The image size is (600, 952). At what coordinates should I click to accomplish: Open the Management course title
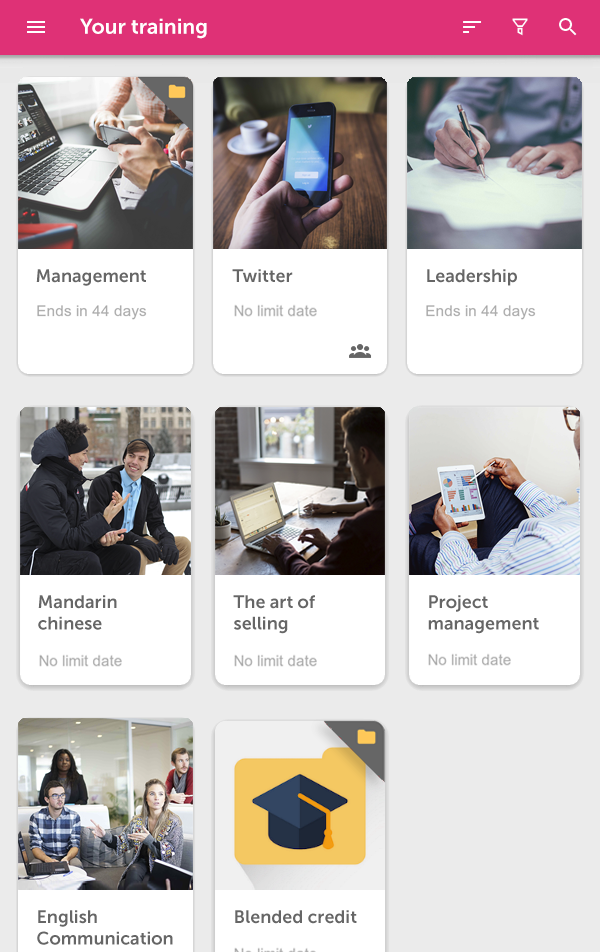click(91, 276)
